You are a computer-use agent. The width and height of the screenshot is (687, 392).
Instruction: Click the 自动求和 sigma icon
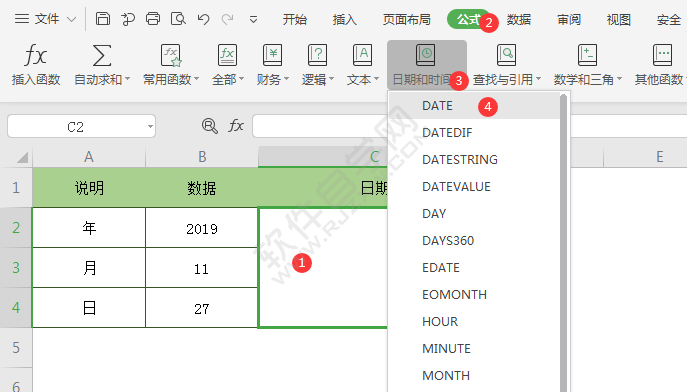click(x=102, y=56)
